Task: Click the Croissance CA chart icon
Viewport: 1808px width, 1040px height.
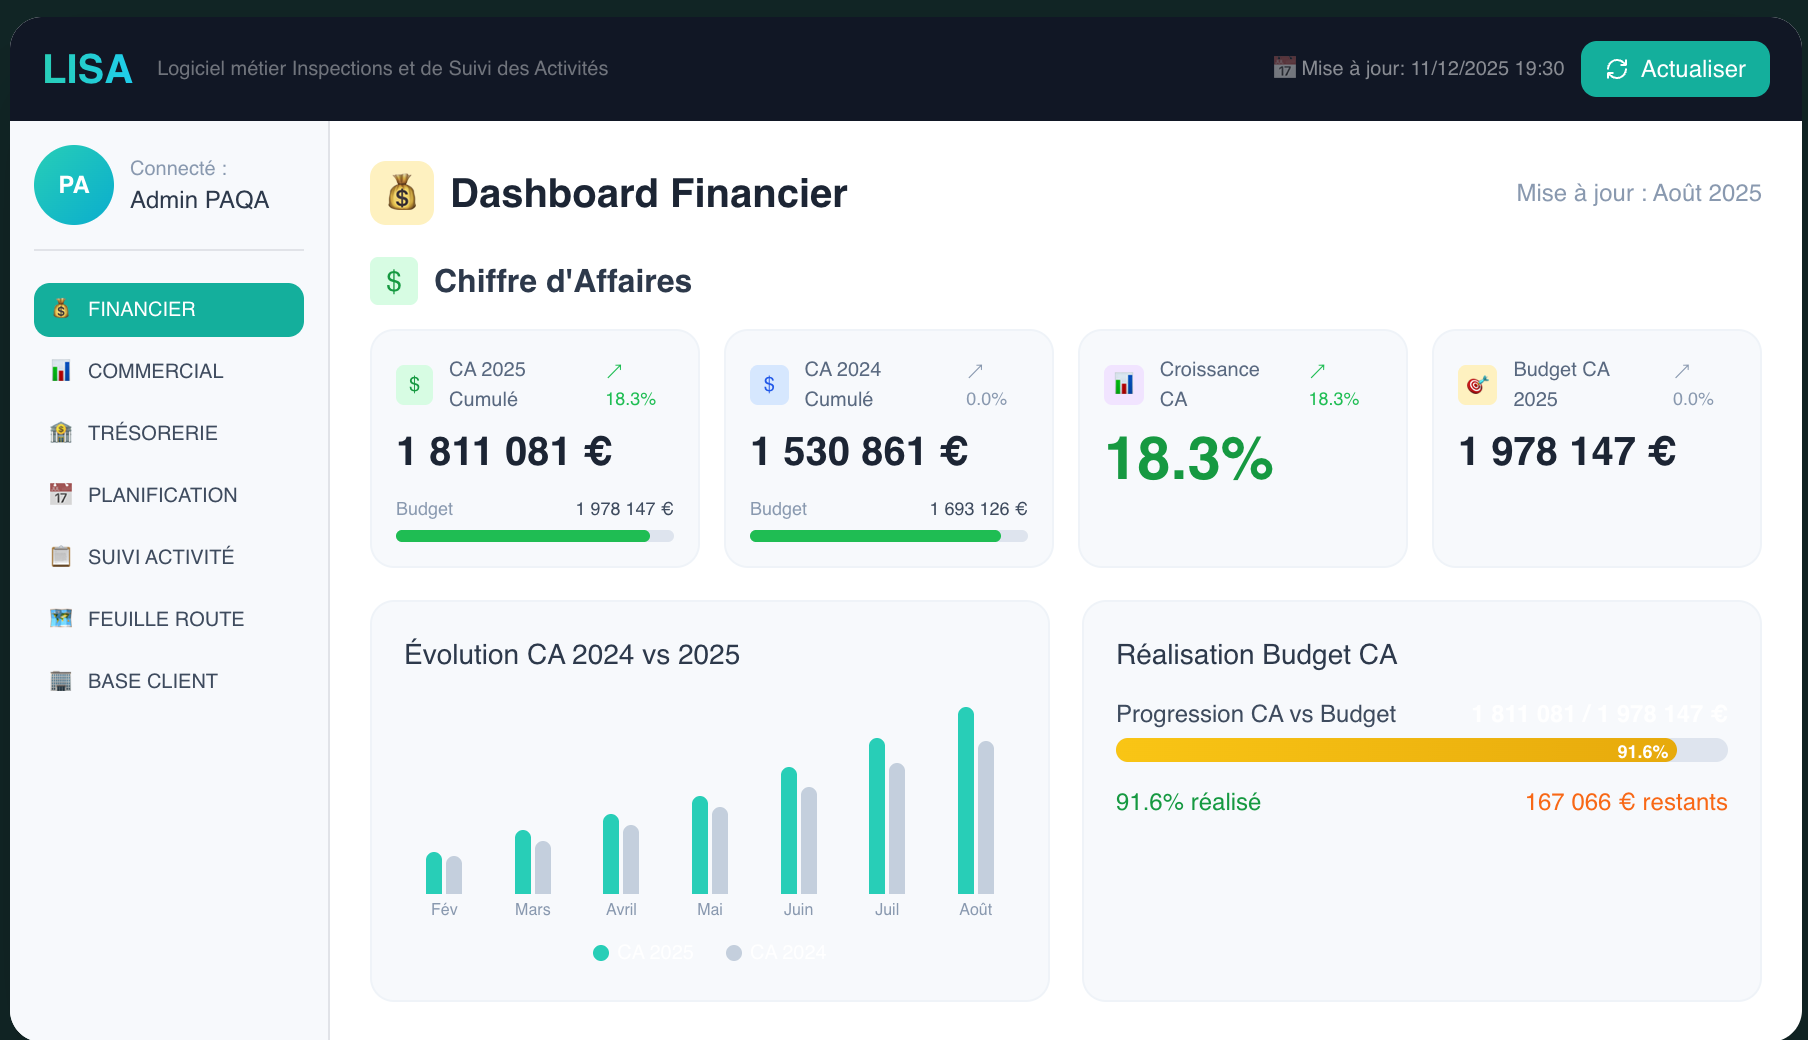Action: (1123, 384)
